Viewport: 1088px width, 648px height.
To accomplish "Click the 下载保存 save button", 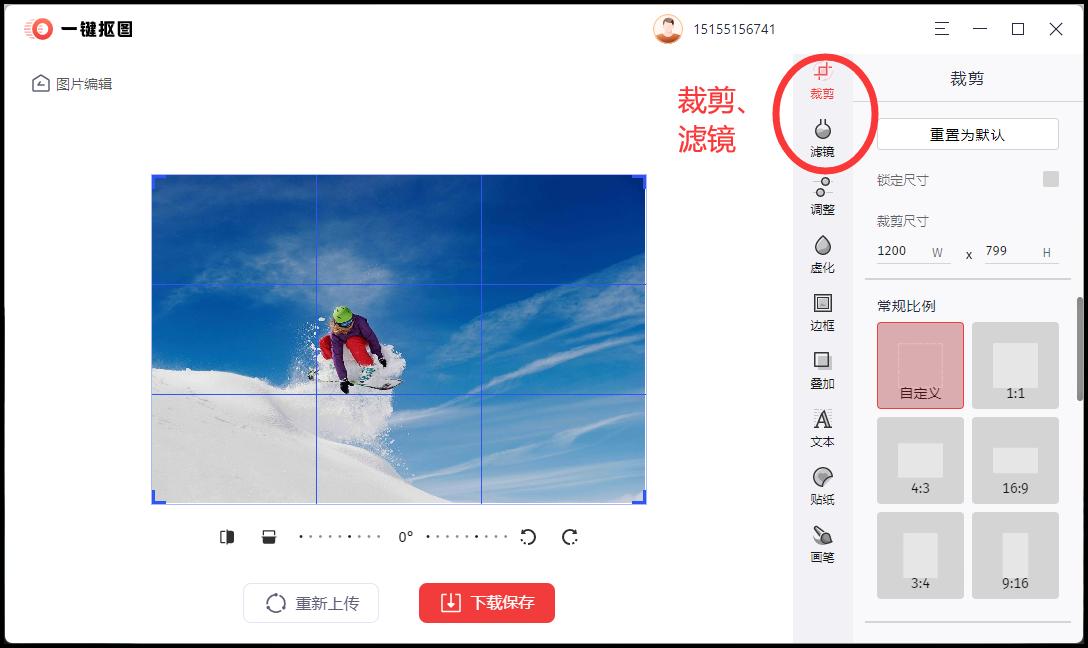I will click(x=486, y=603).
